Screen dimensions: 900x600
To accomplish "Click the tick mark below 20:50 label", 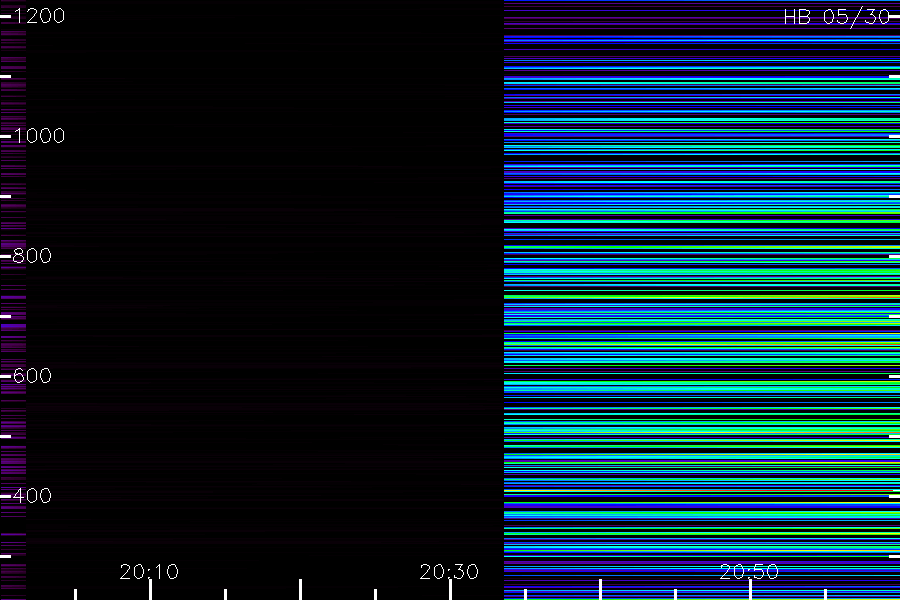I will 750,590.
